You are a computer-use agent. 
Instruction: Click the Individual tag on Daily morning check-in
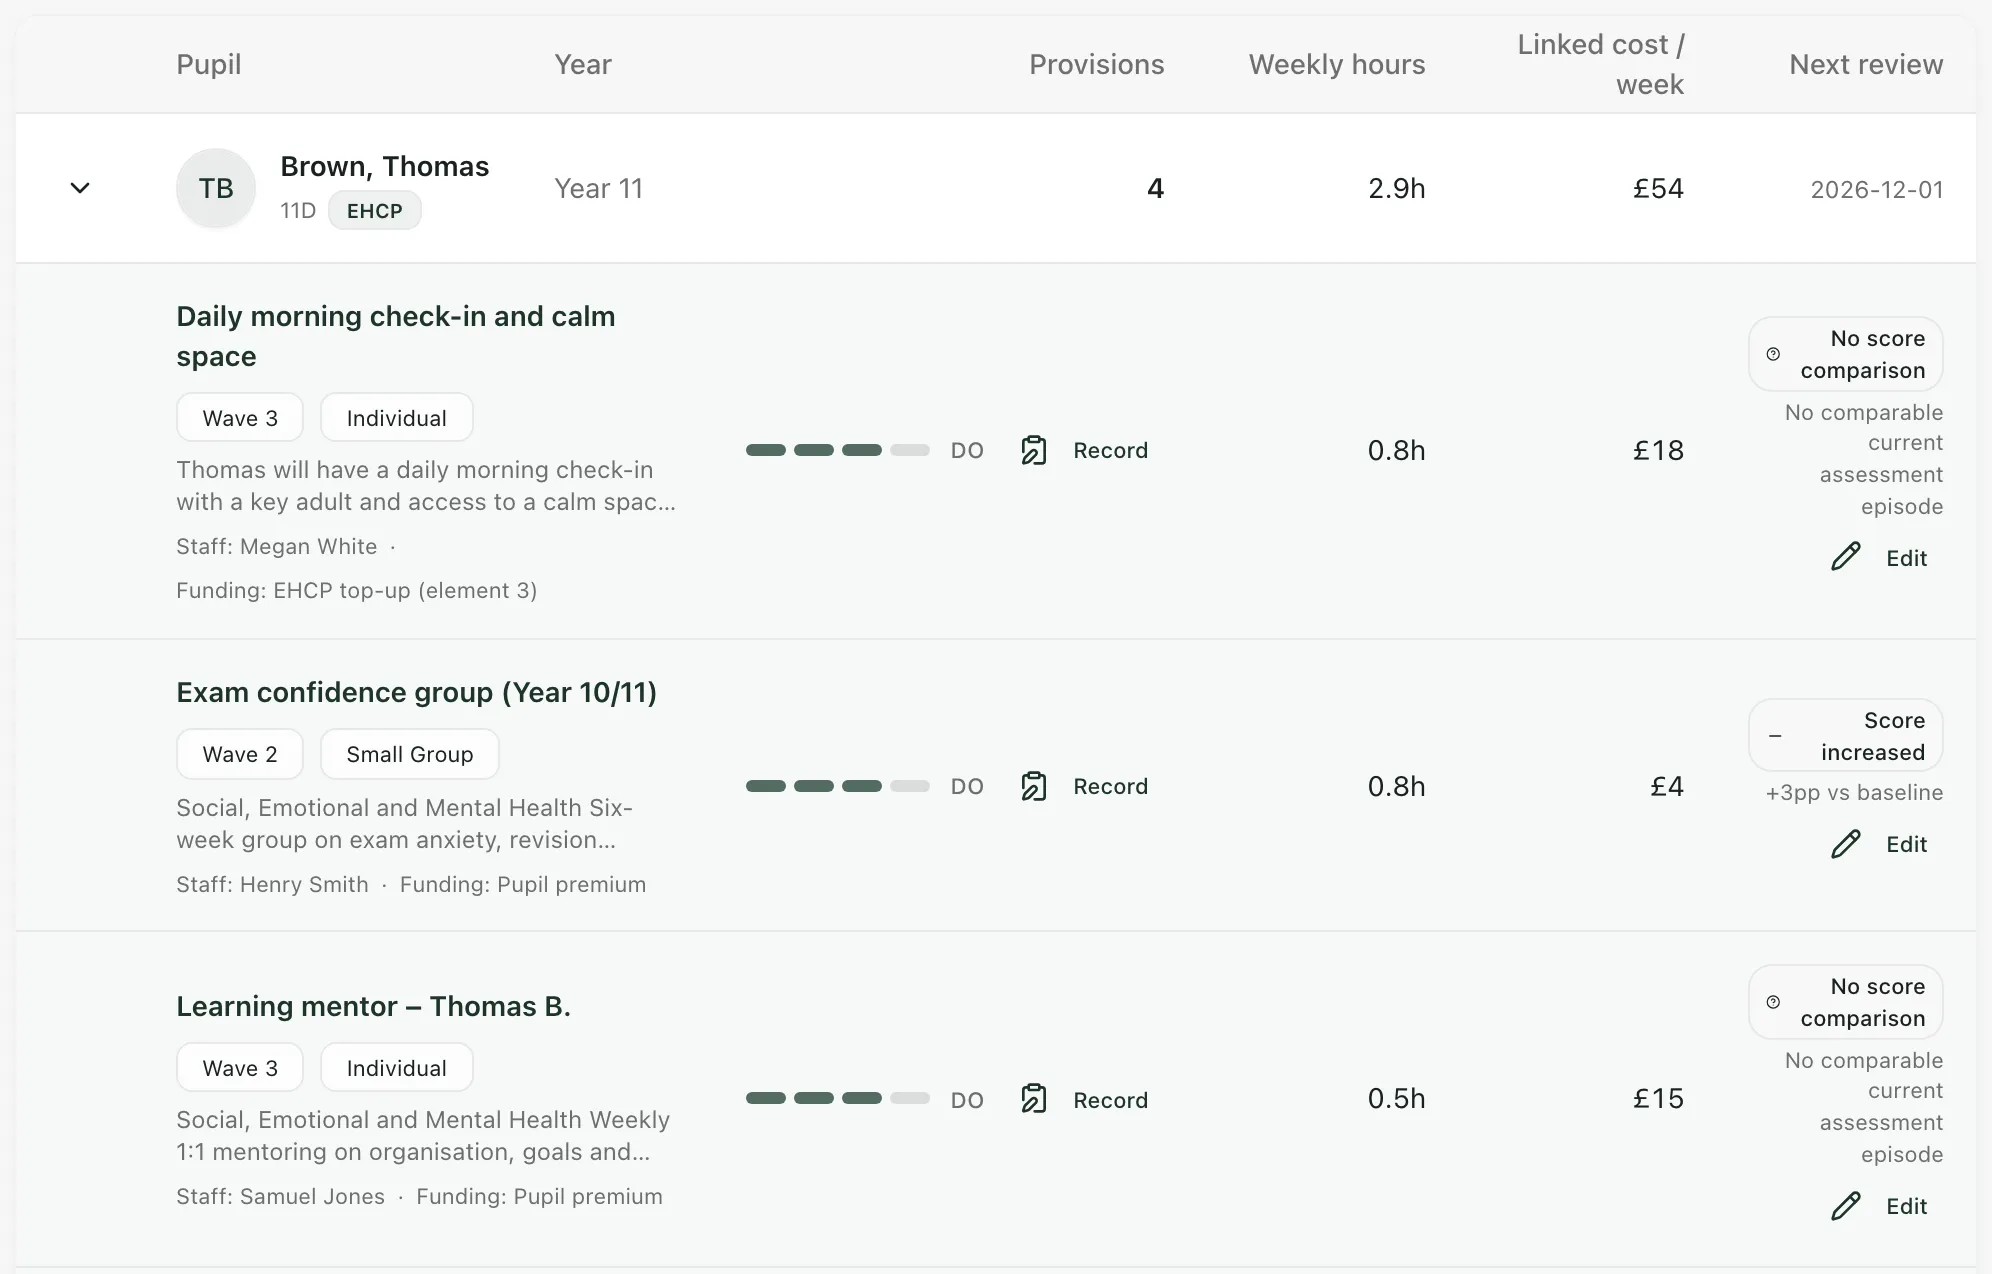pos(397,418)
